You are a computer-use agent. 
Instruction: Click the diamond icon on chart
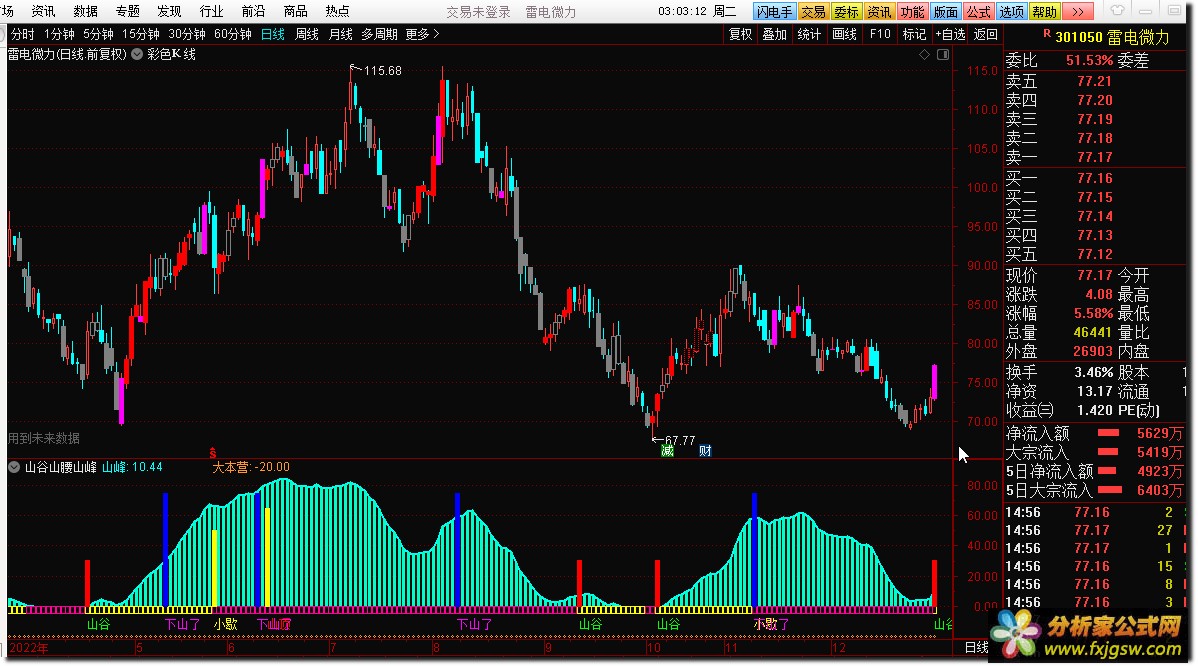tap(924, 54)
